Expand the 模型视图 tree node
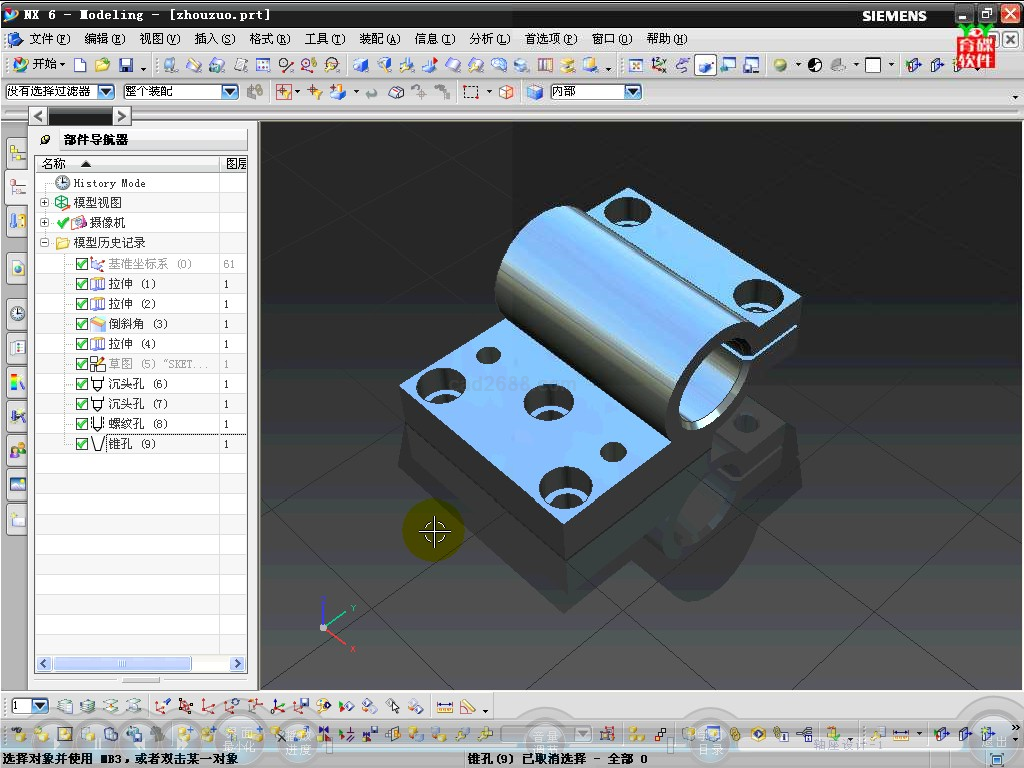 44,203
